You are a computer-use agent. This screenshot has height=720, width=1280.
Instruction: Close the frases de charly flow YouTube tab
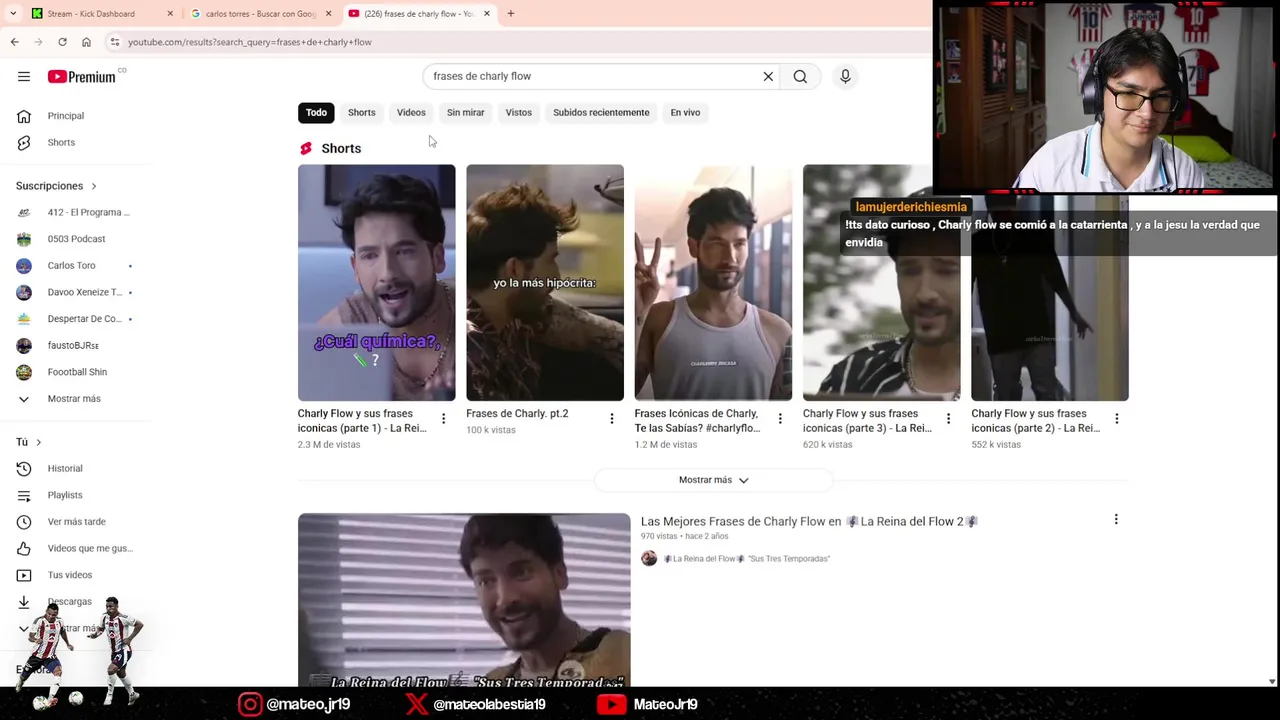pyautogui.click(x=487, y=13)
